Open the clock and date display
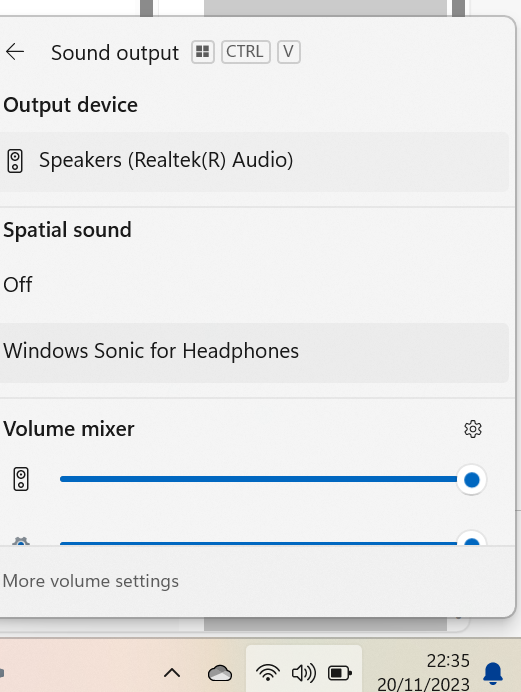 424,673
